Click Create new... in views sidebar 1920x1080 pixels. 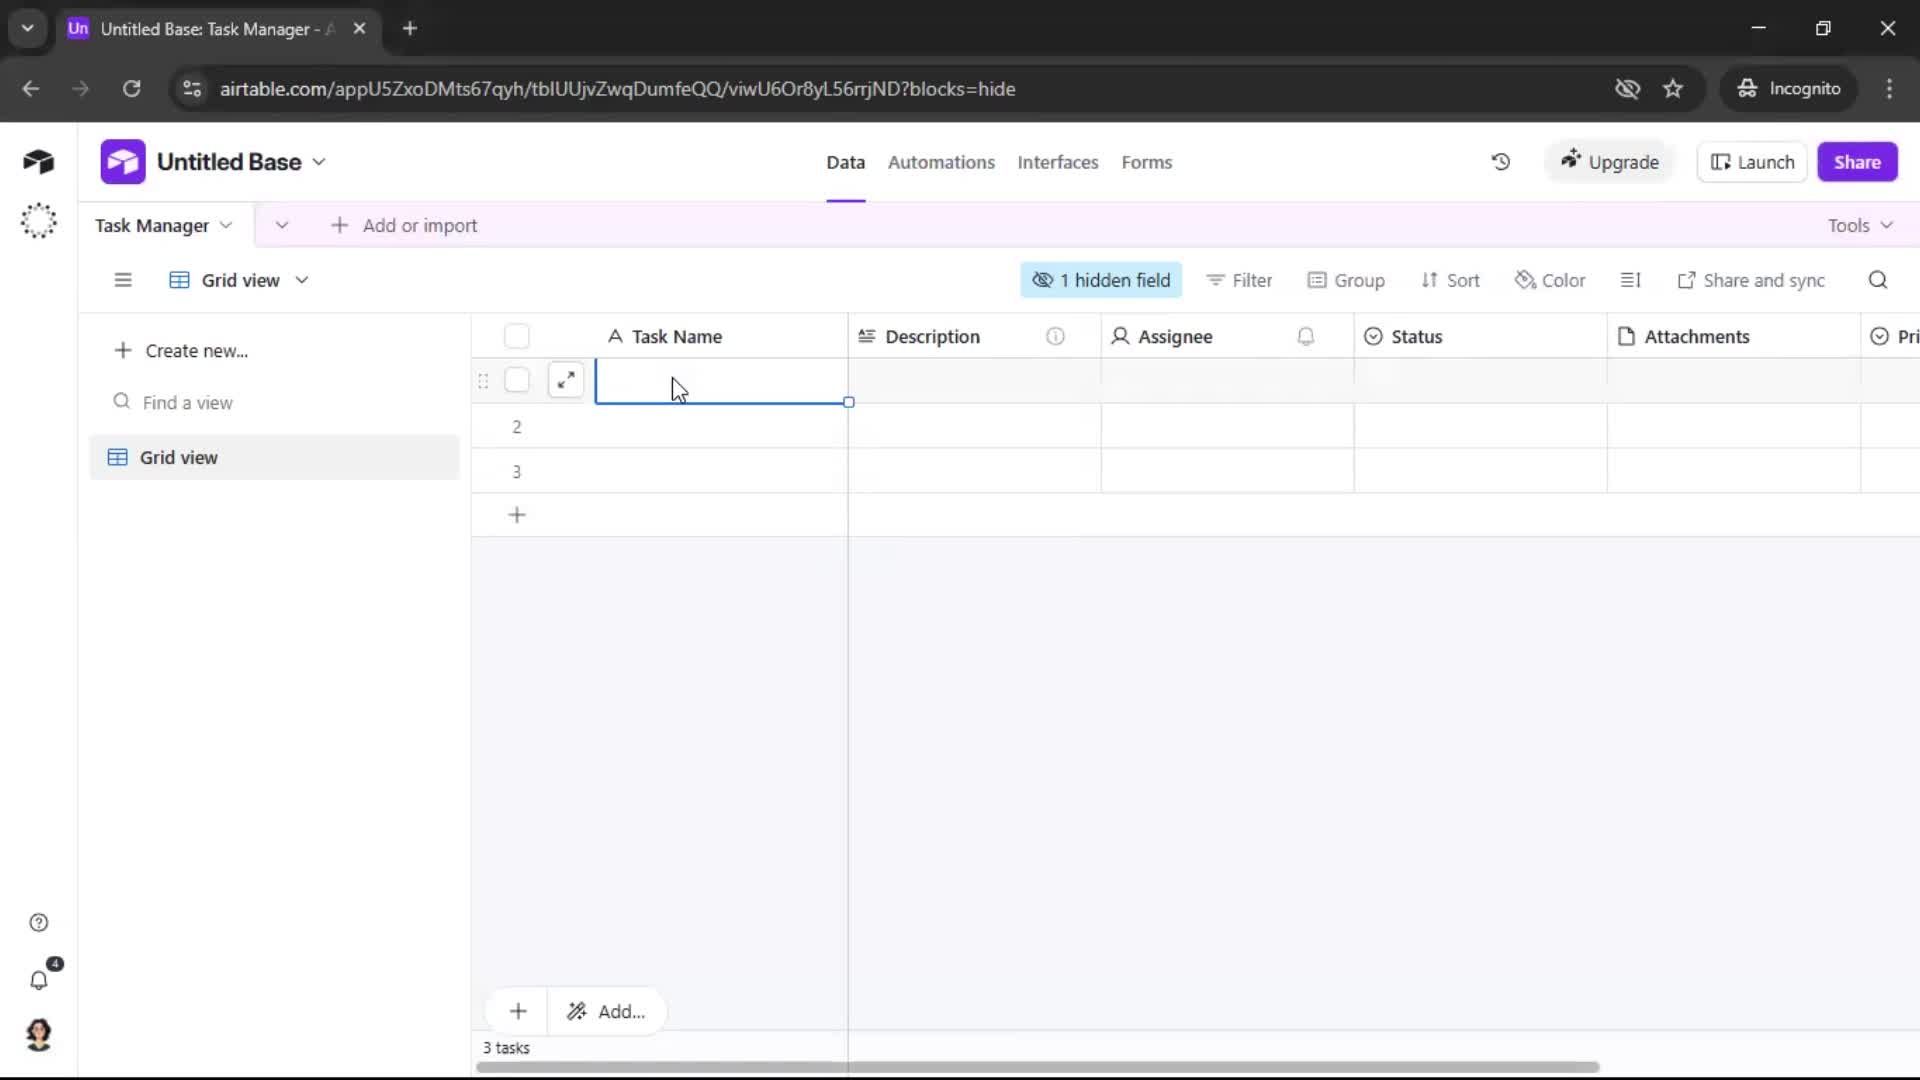point(181,351)
